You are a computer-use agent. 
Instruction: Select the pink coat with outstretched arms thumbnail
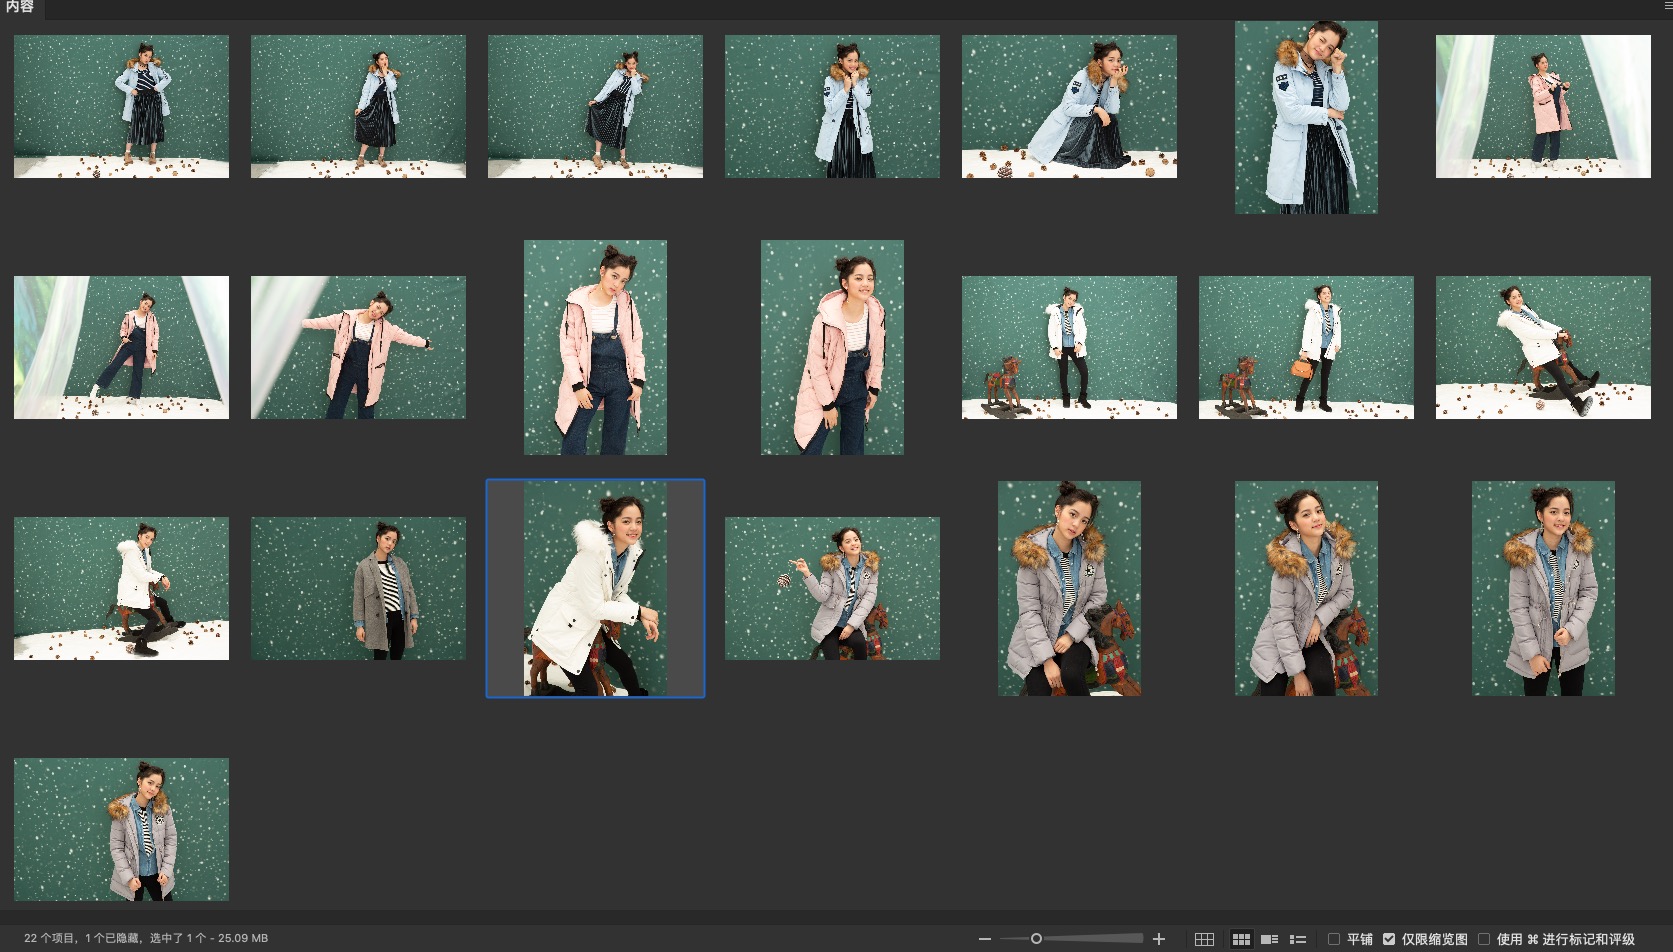coord(358,348)
